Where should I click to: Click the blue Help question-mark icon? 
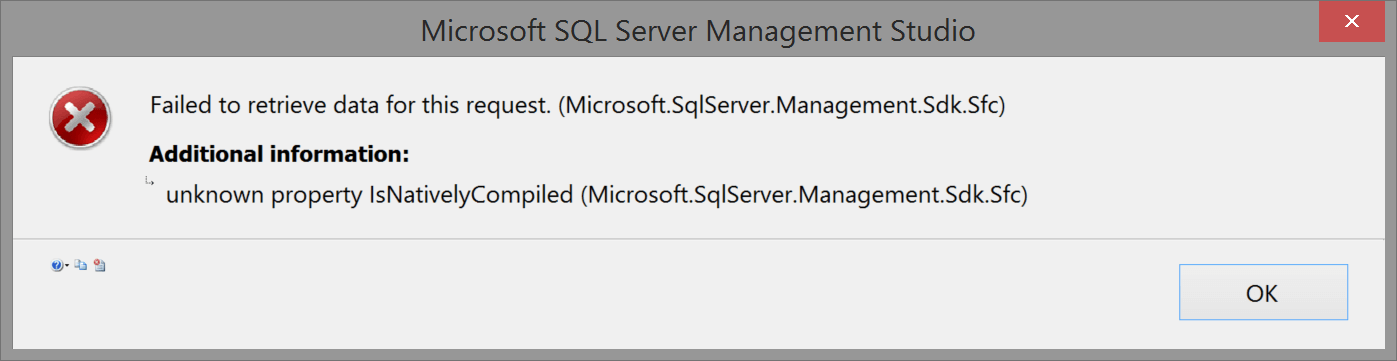click(x=57, y=265)
